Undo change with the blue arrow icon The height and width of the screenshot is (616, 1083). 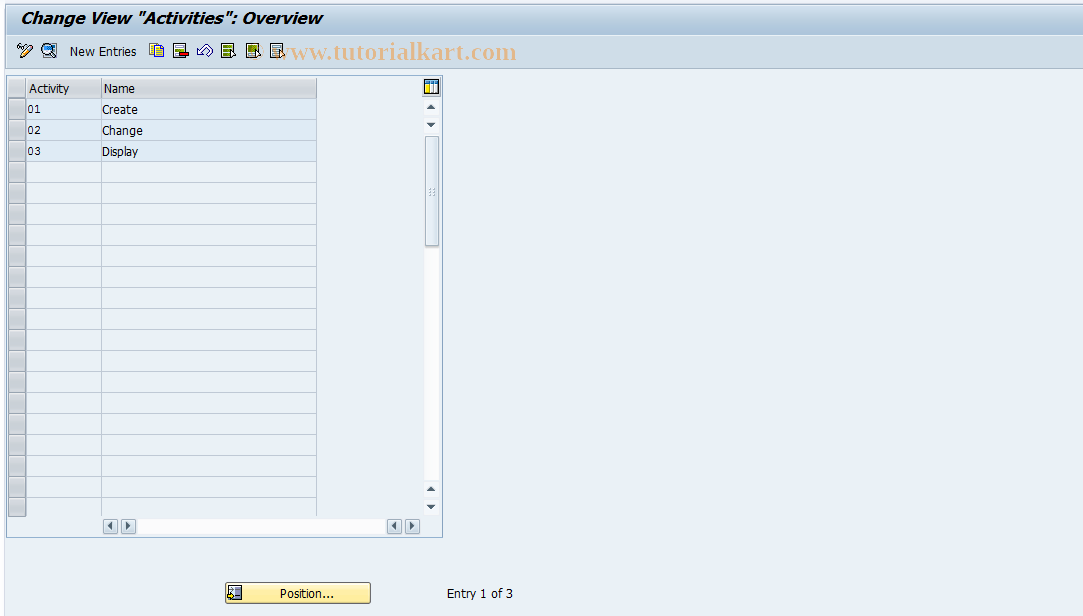204,51
